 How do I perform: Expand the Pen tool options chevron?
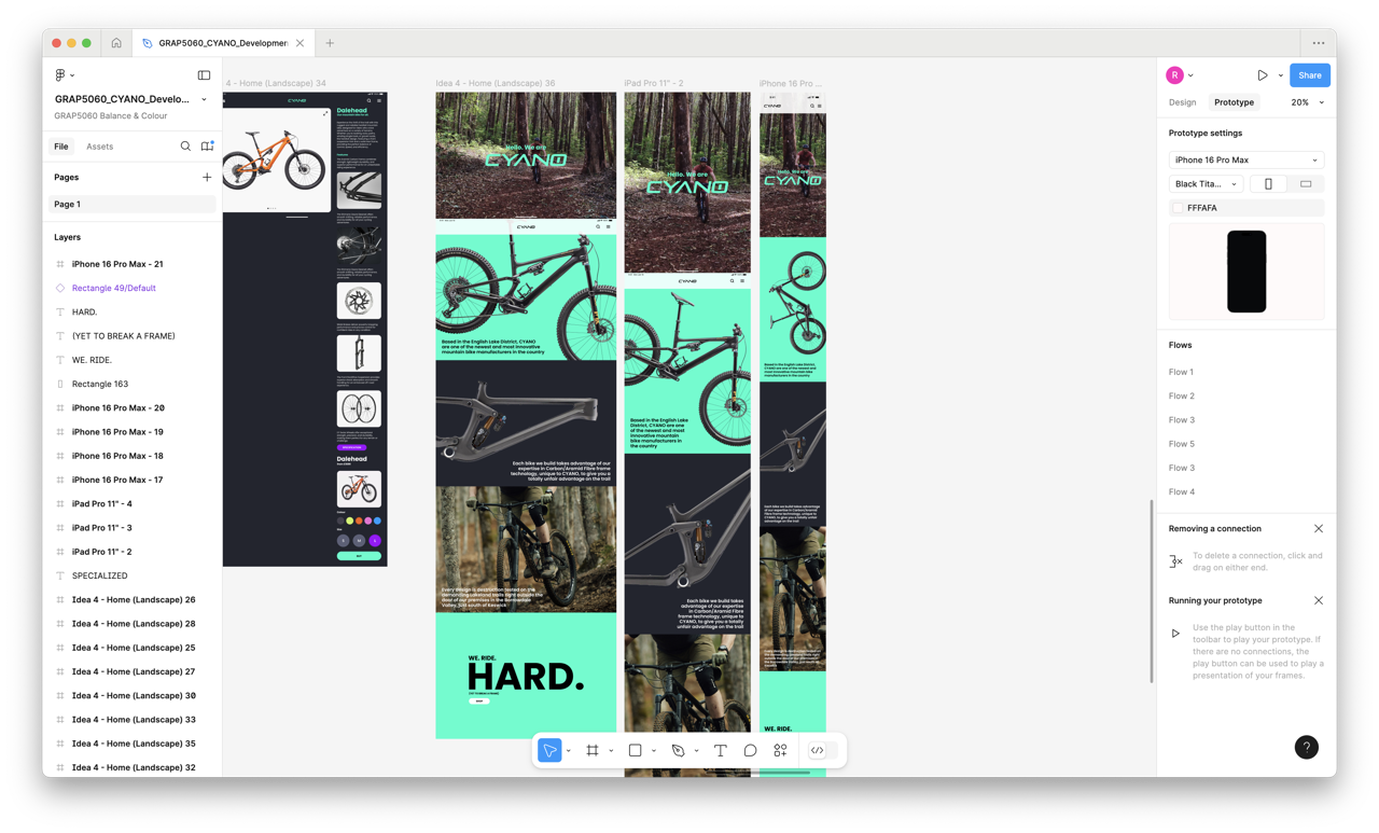[x=697, y=750]
